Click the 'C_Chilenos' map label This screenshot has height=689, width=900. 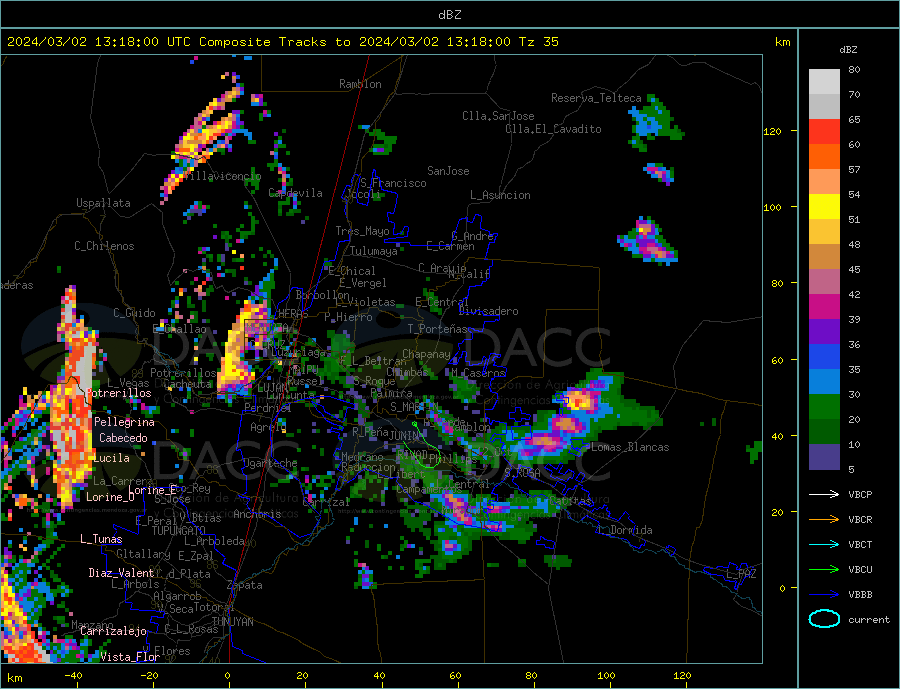coord(104,246)
